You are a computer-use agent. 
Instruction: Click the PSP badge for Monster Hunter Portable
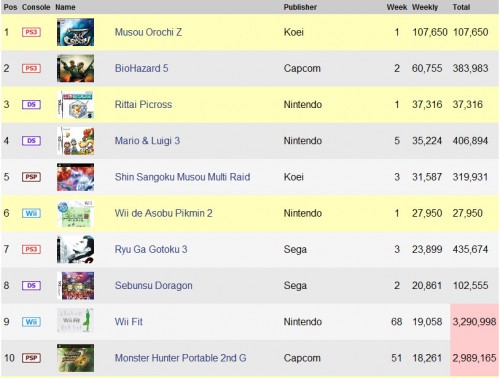[31, 358]
